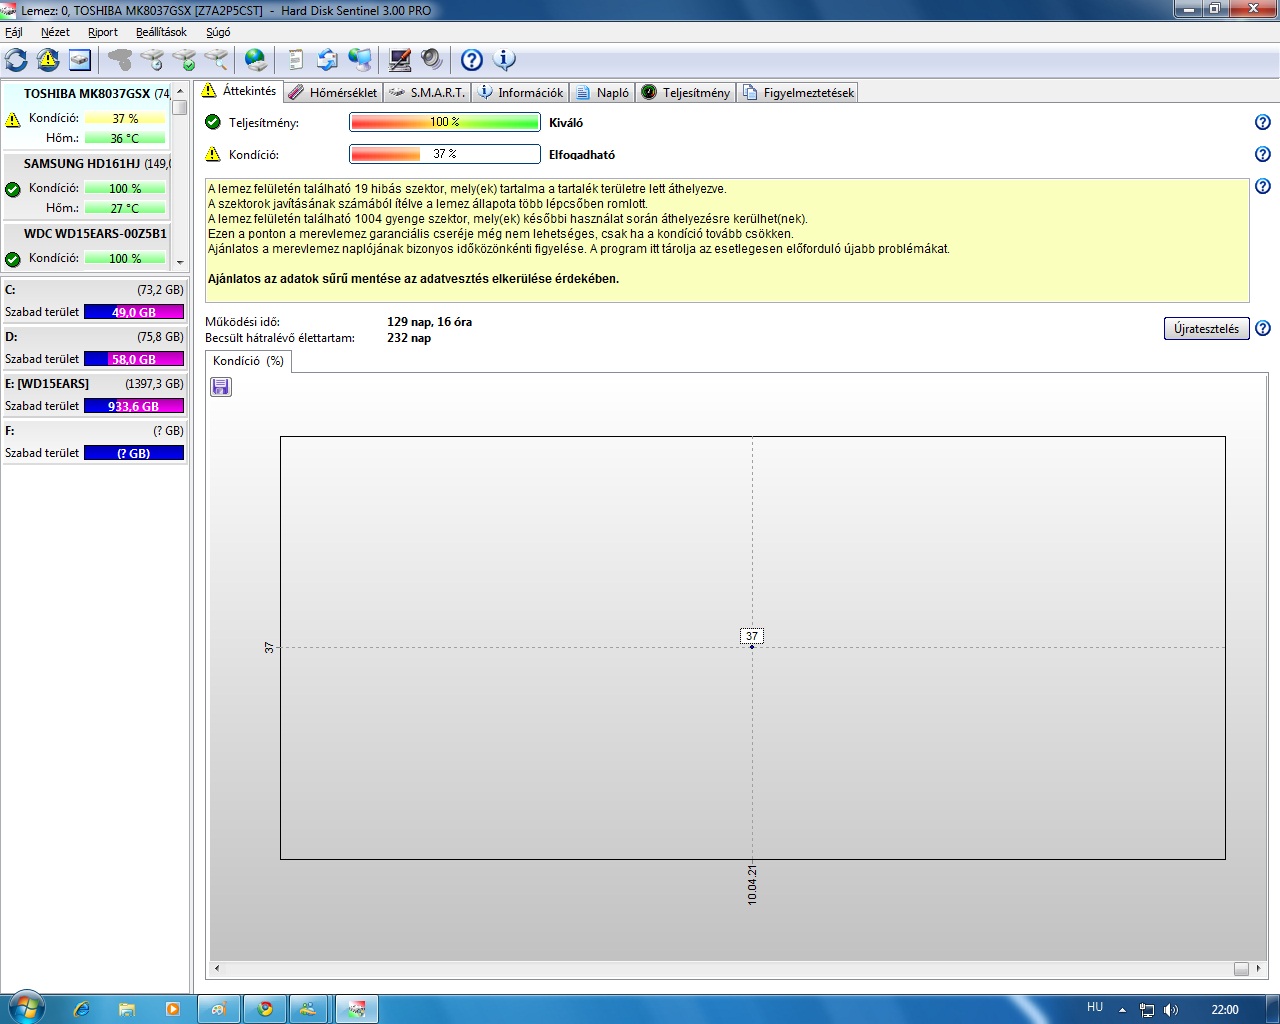The width and height of the screenshot is (1280, 1024).
Task: Click the Újratesztelés button
Action: pyautogui.click(x=1206, y=329)
